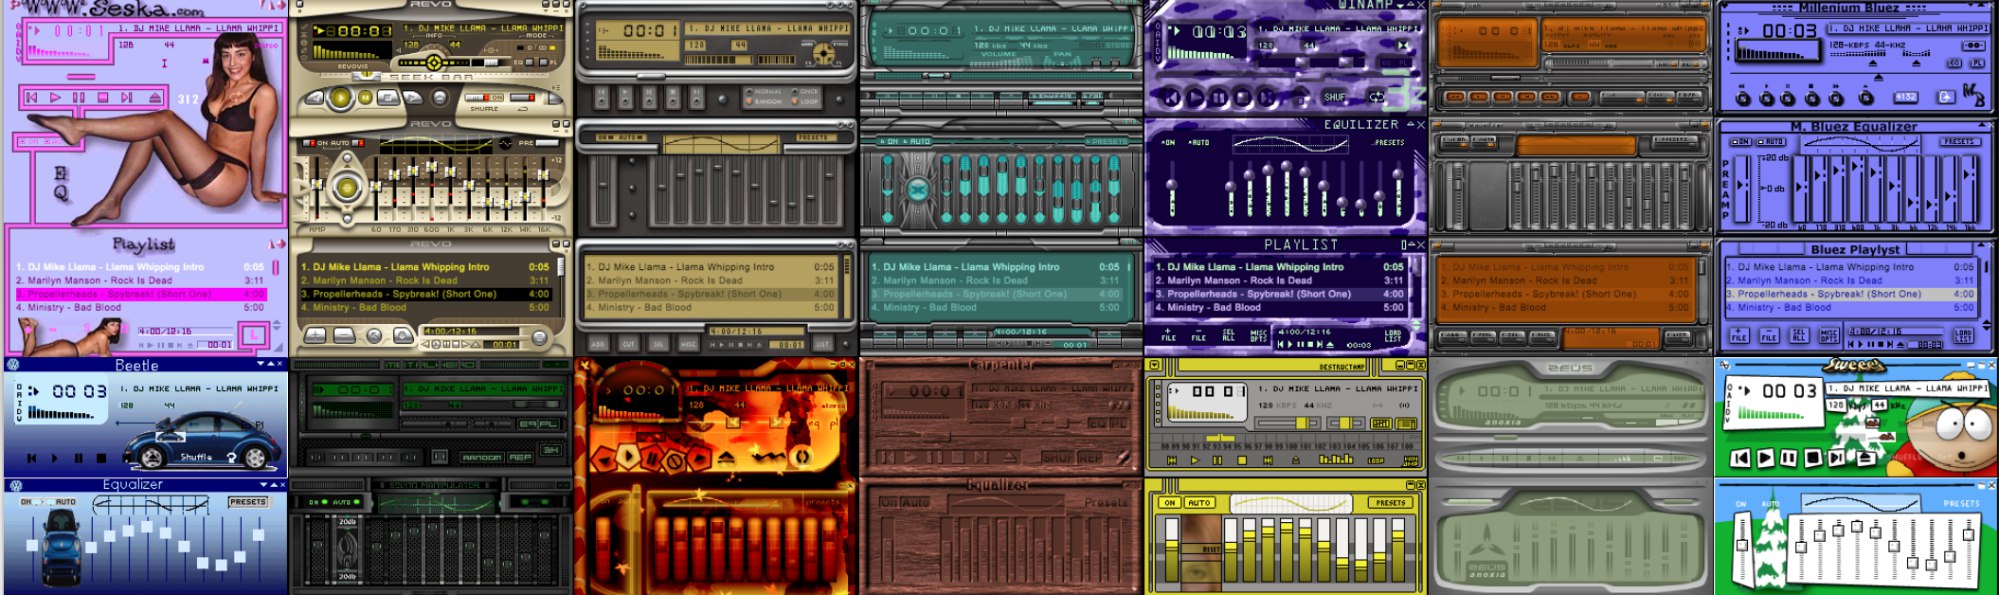
Task: Open the MISC menu in dark steel playlist
Action: (x=688, y=343)
